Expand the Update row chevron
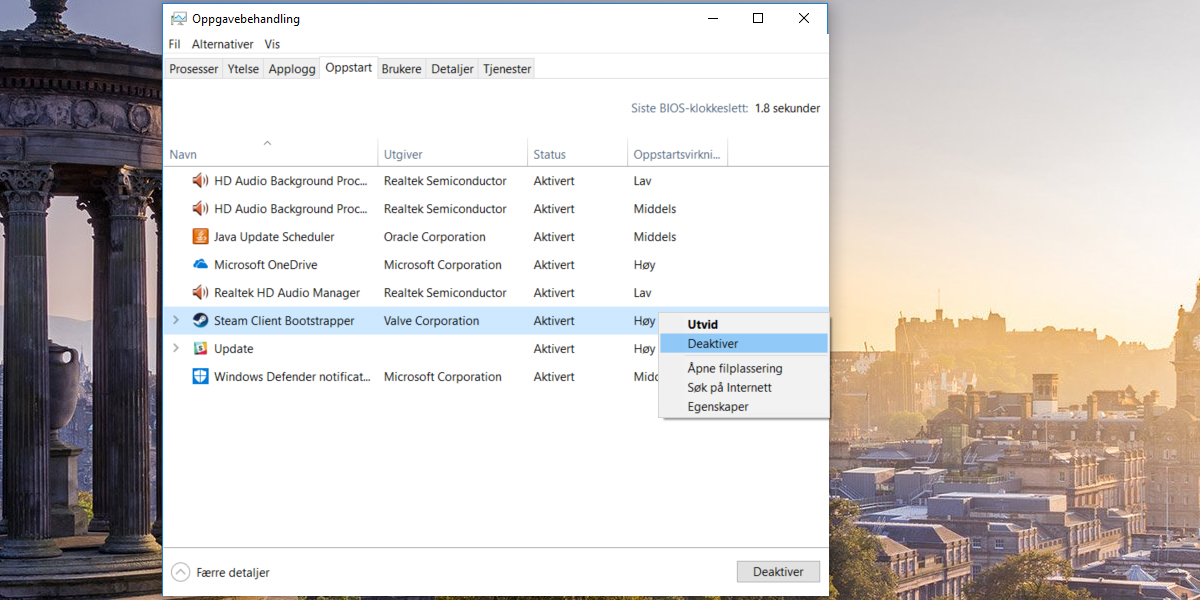Screen dimensions: 1200x600 click(x=176, y=349)
